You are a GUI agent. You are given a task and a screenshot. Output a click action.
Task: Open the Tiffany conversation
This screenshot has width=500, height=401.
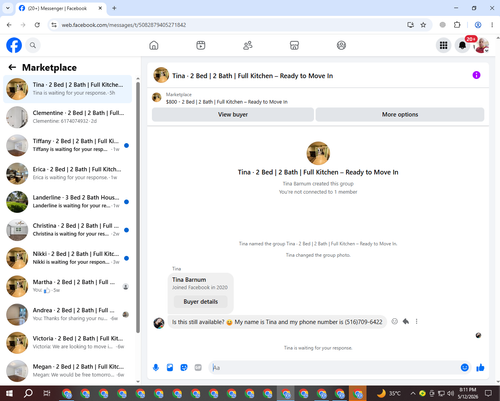[68, 145]
